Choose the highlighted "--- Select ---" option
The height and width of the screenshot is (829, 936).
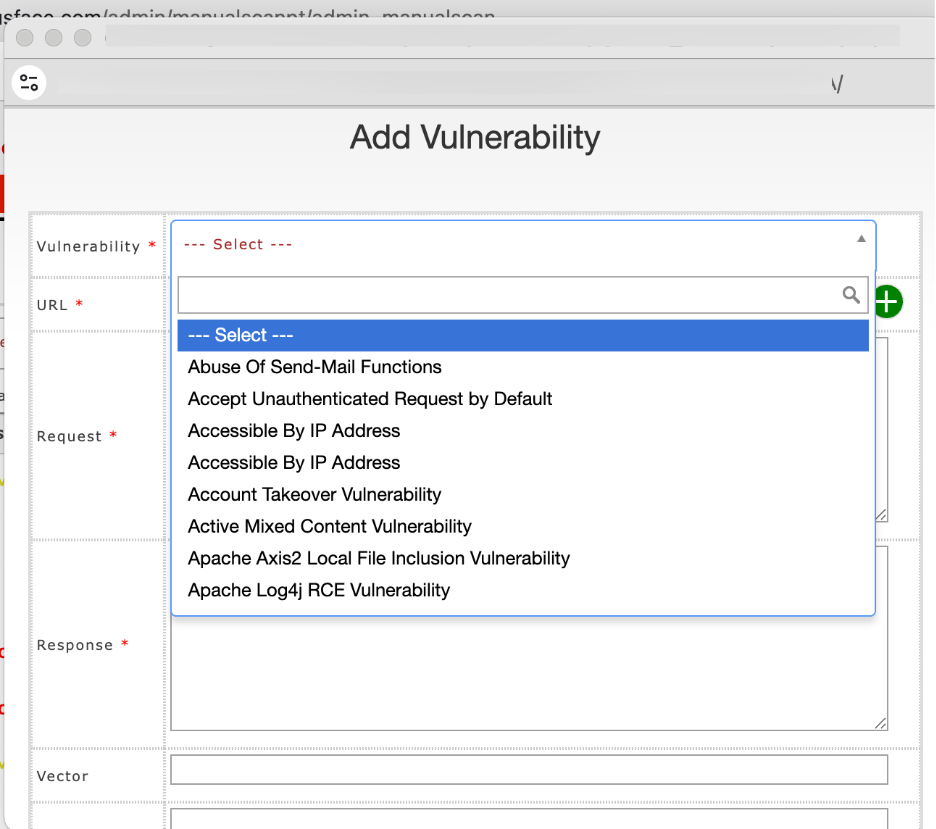(523, 335)
